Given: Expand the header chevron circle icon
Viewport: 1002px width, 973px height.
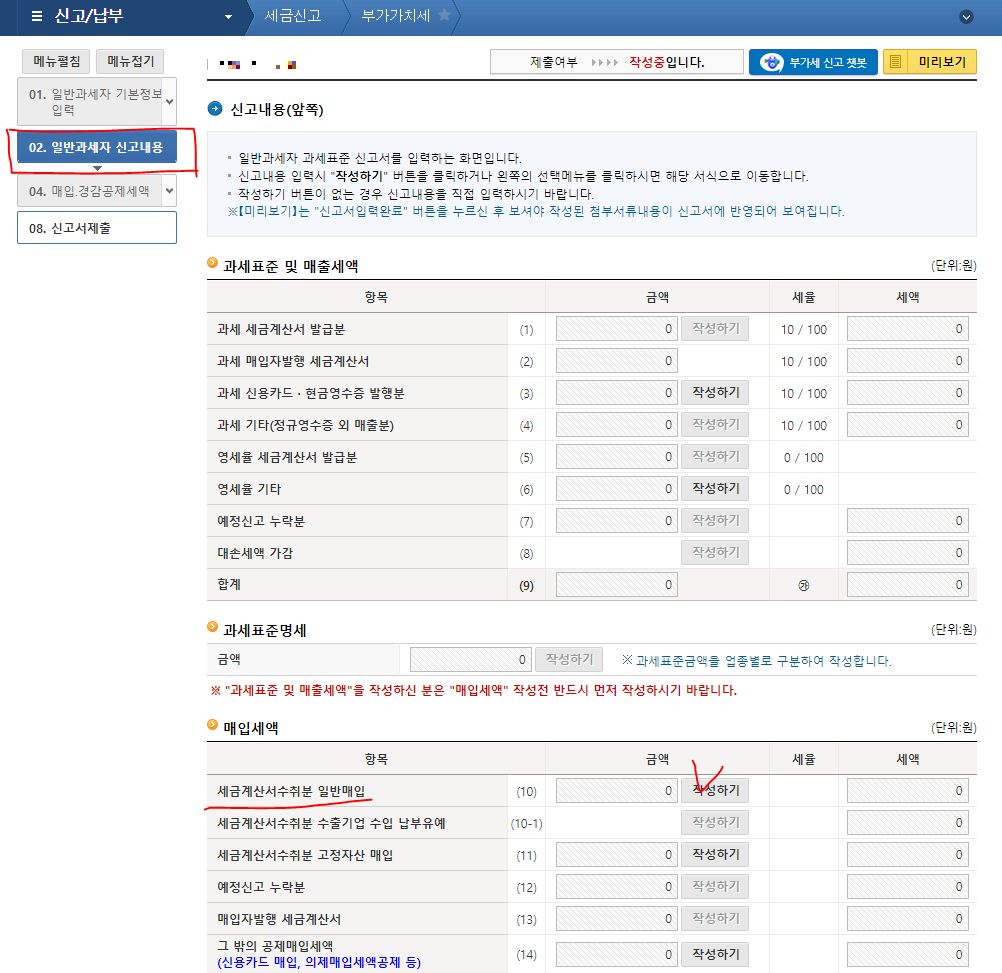Looking at the screenshot, I should (966, 17).
